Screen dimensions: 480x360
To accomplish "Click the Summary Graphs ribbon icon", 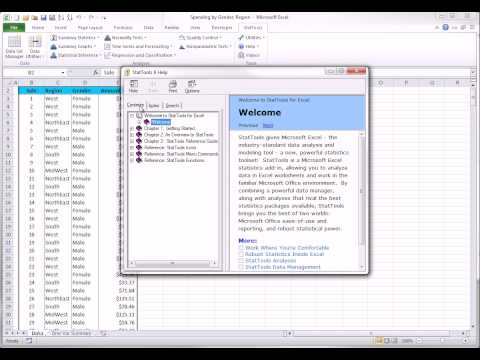I will [53, 46].
